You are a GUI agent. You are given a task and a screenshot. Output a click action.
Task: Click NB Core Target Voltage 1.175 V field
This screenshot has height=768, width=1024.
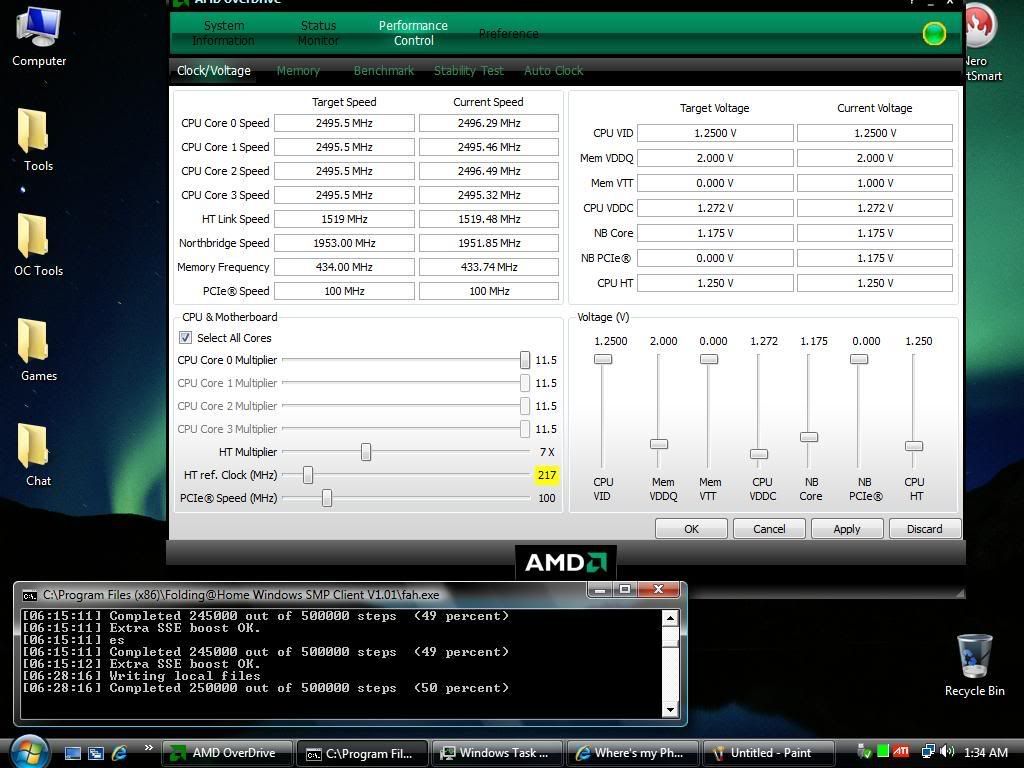click(x=715, y=233)
